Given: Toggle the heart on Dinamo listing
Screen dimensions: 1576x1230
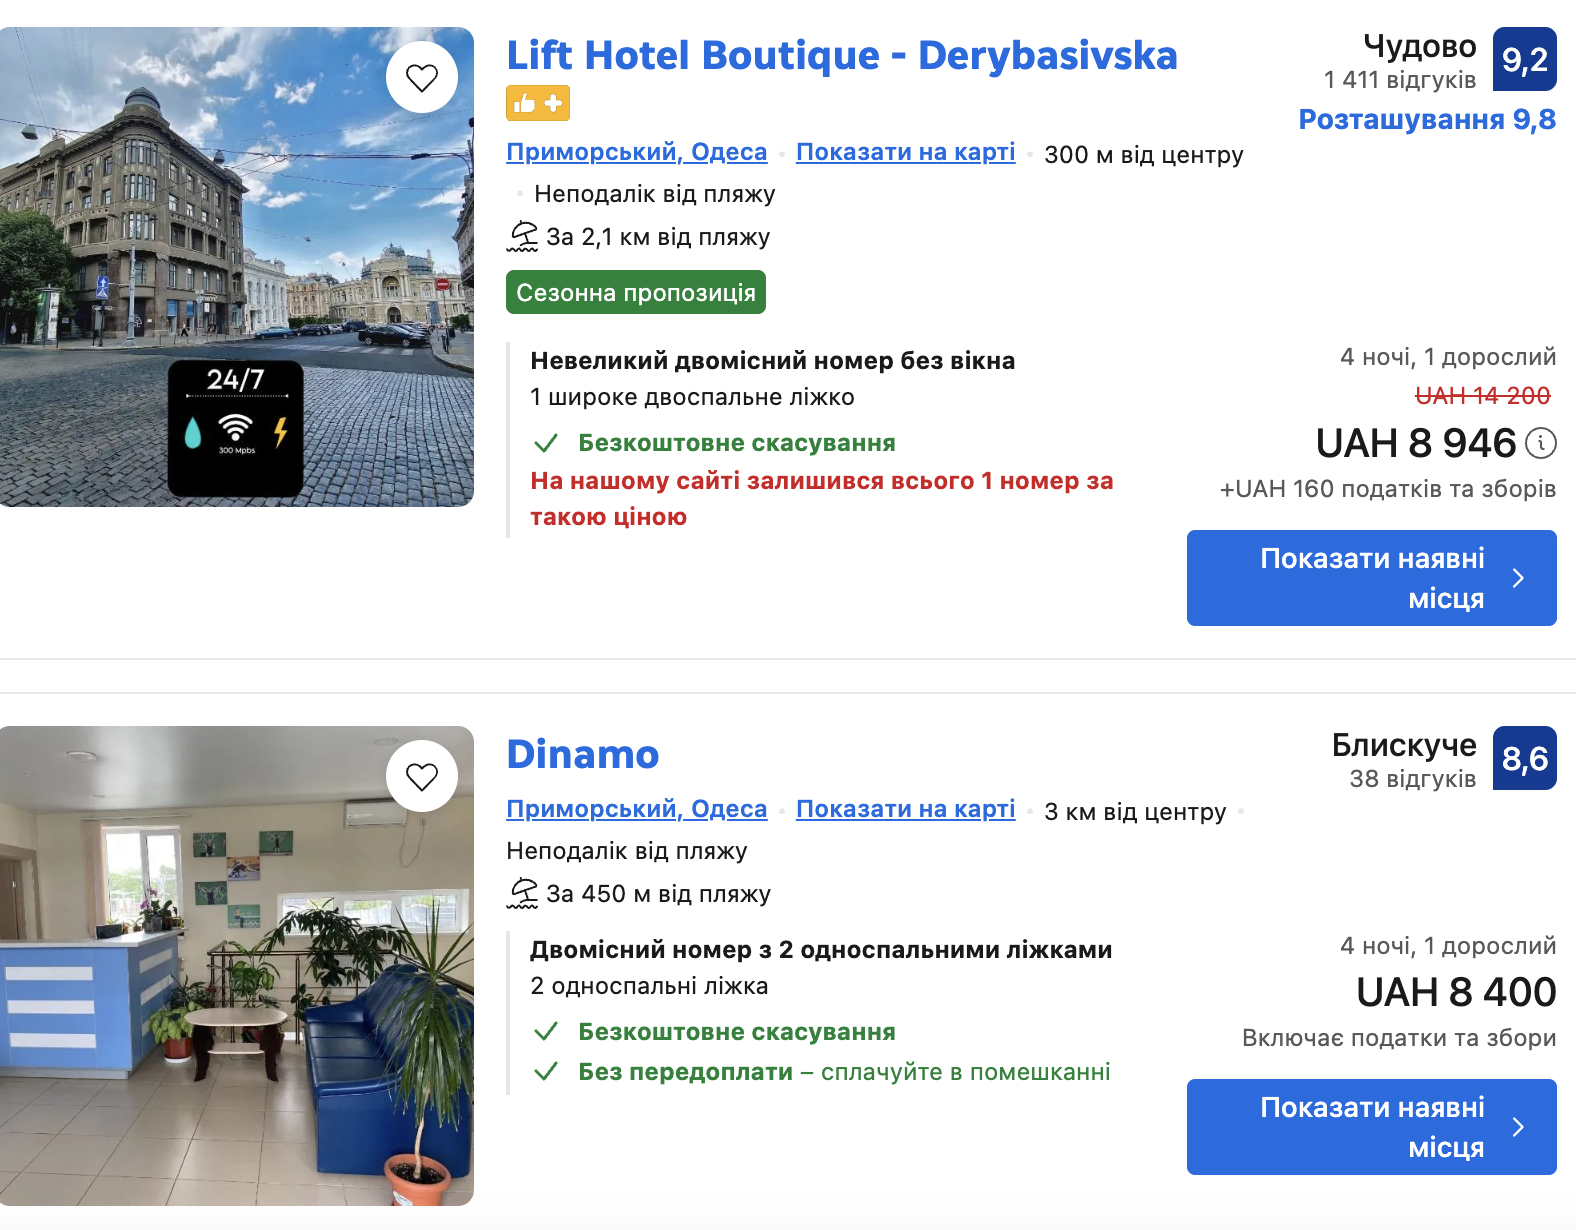Looking at the screenshot, I should (x=422, y=776).
